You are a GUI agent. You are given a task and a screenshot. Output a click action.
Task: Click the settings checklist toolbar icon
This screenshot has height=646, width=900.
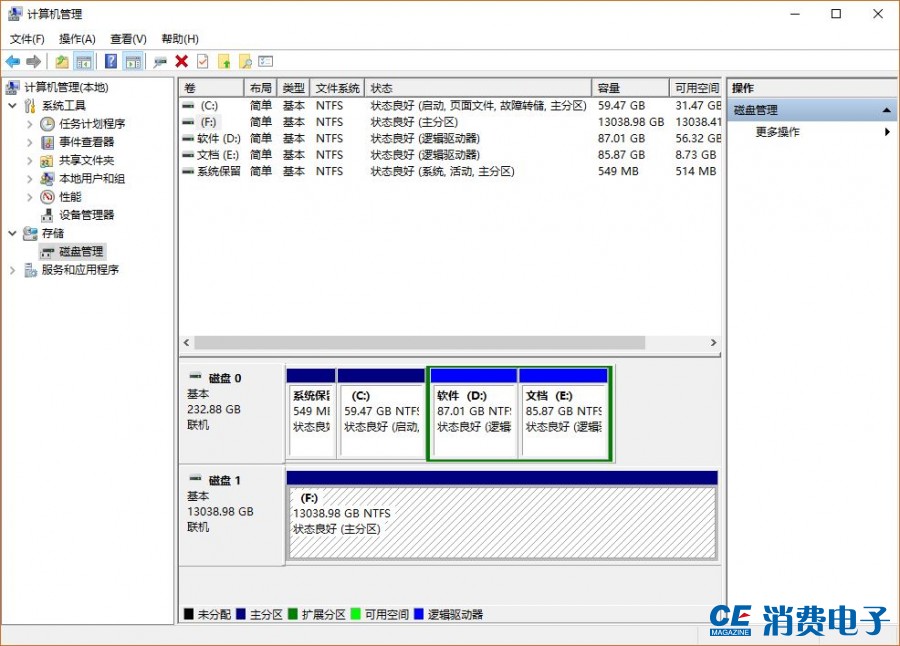point(266,61)
